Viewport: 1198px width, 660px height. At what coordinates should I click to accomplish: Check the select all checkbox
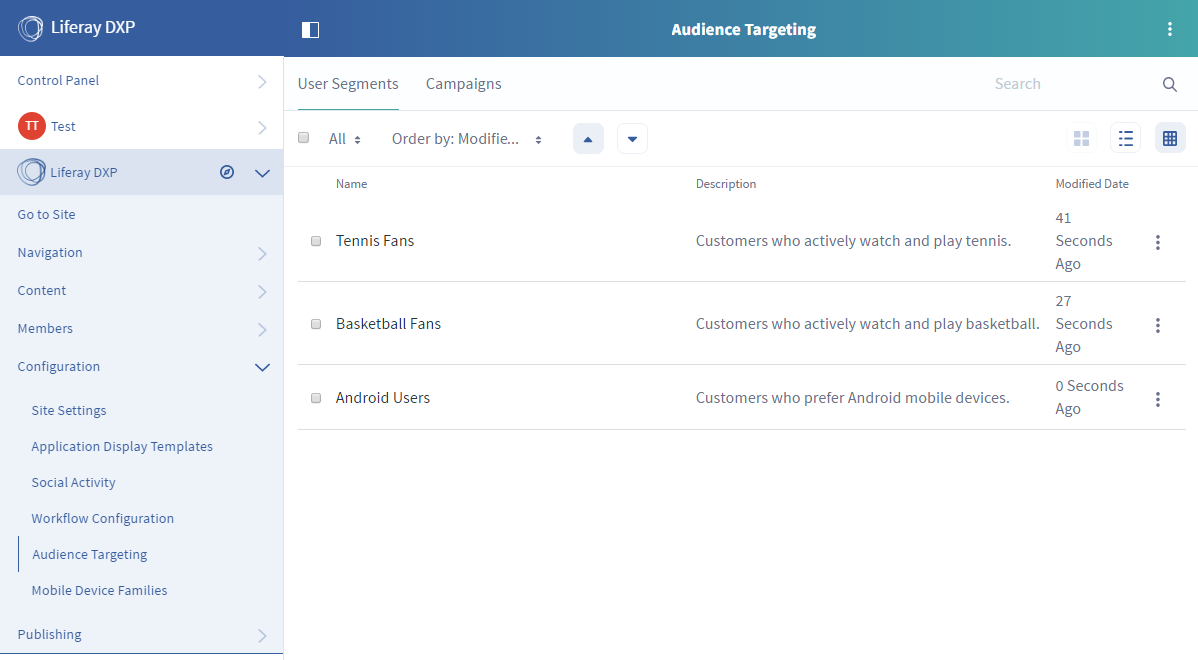(304, 138)
